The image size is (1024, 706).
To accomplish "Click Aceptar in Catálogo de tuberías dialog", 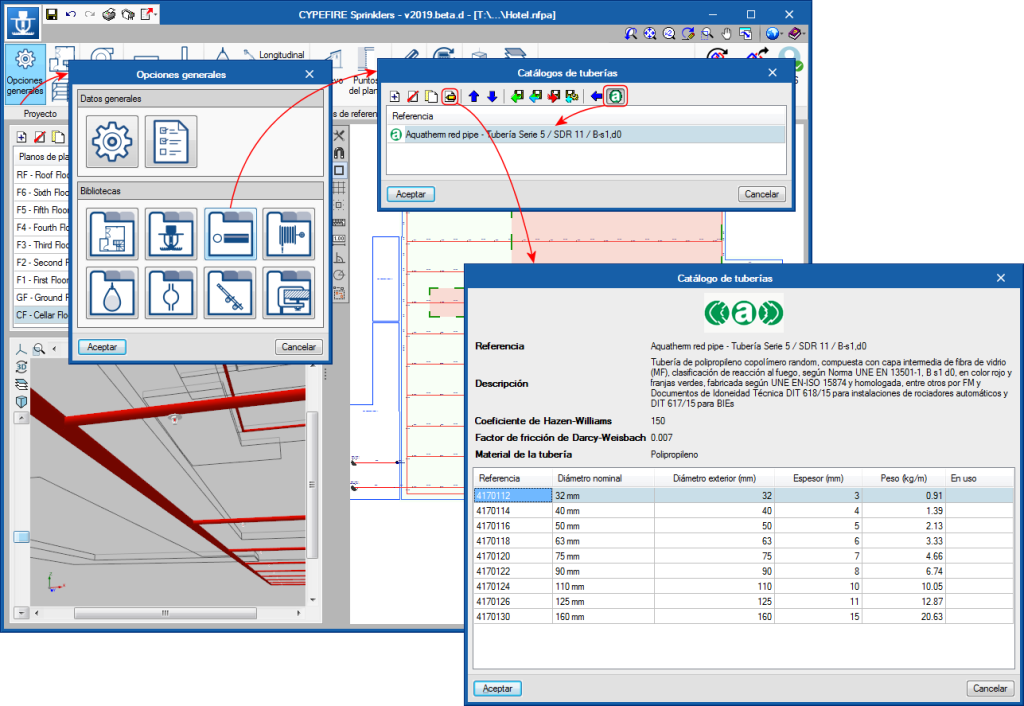I will point(497,688).
